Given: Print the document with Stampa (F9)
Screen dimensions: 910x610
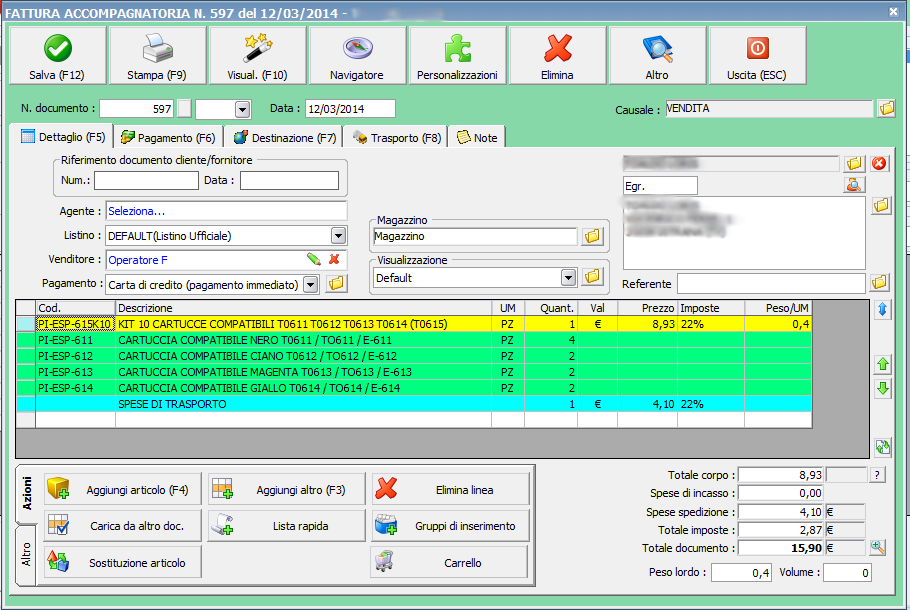Looking at the screenshot, I should 157,56.
